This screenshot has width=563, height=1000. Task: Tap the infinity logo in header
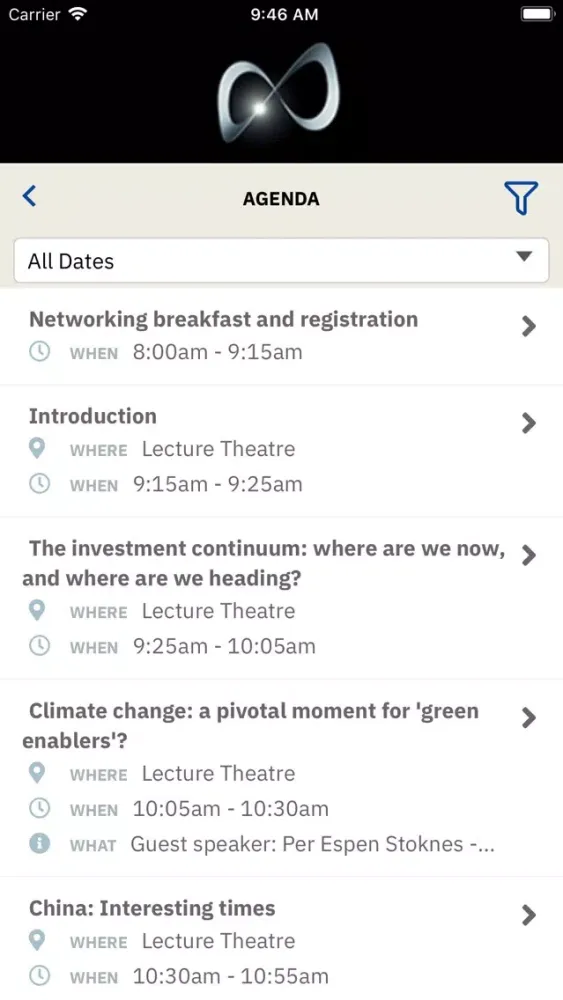coord(279,93)
